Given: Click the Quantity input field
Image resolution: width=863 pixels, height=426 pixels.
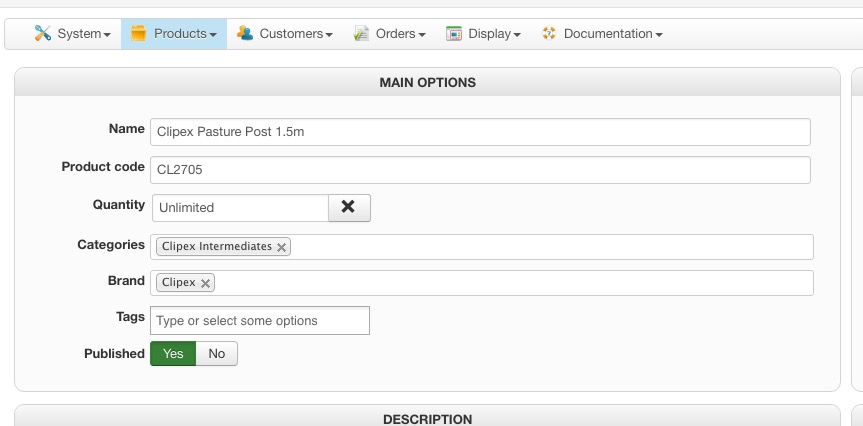Looking at the screenshot, I should [x=240, y=208].
